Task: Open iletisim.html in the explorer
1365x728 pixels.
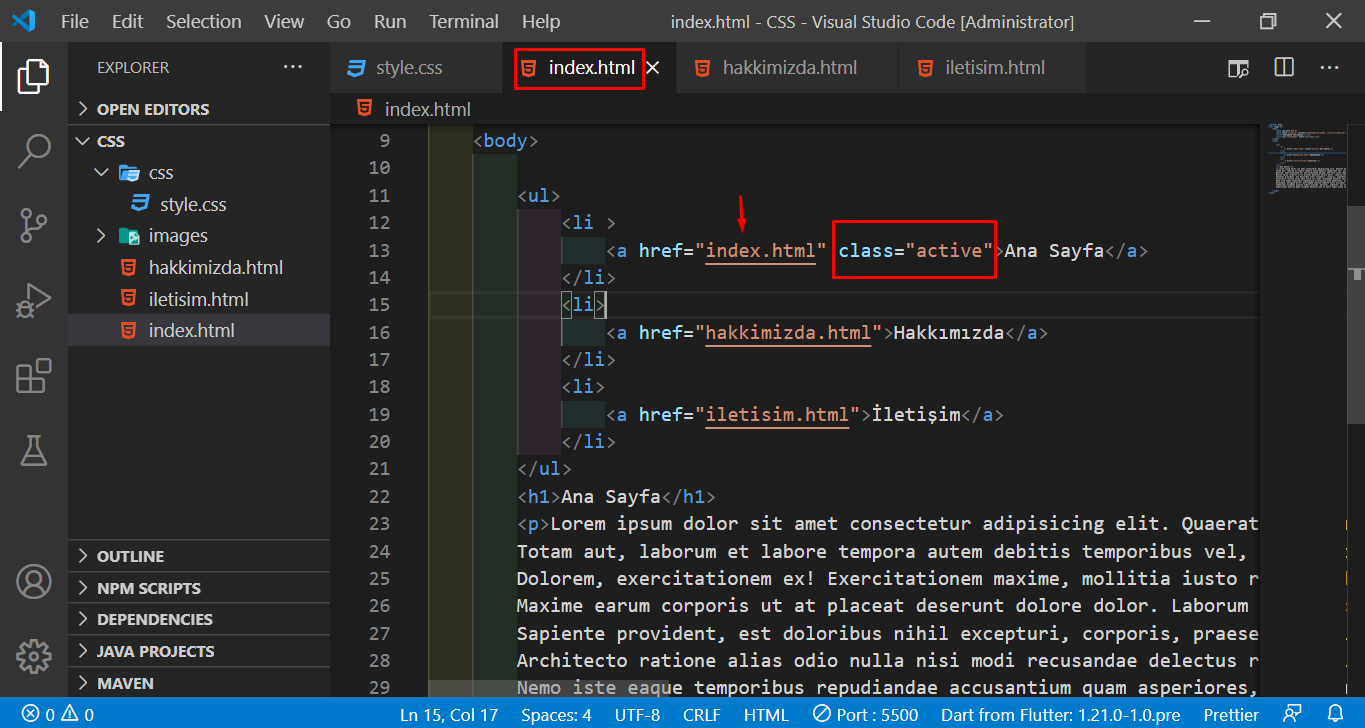Action: 198,299
